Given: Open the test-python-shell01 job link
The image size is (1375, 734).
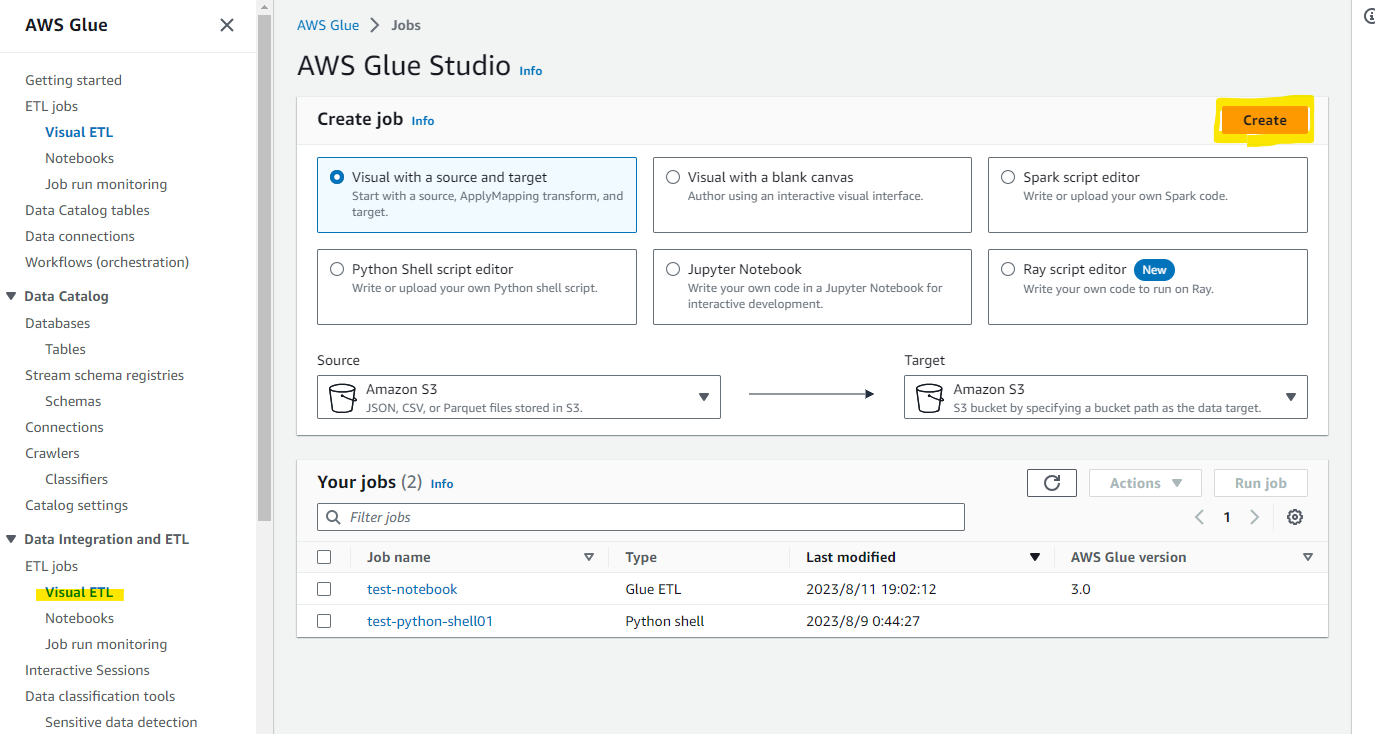Looking at the screenshot, I should coord(430,621).
